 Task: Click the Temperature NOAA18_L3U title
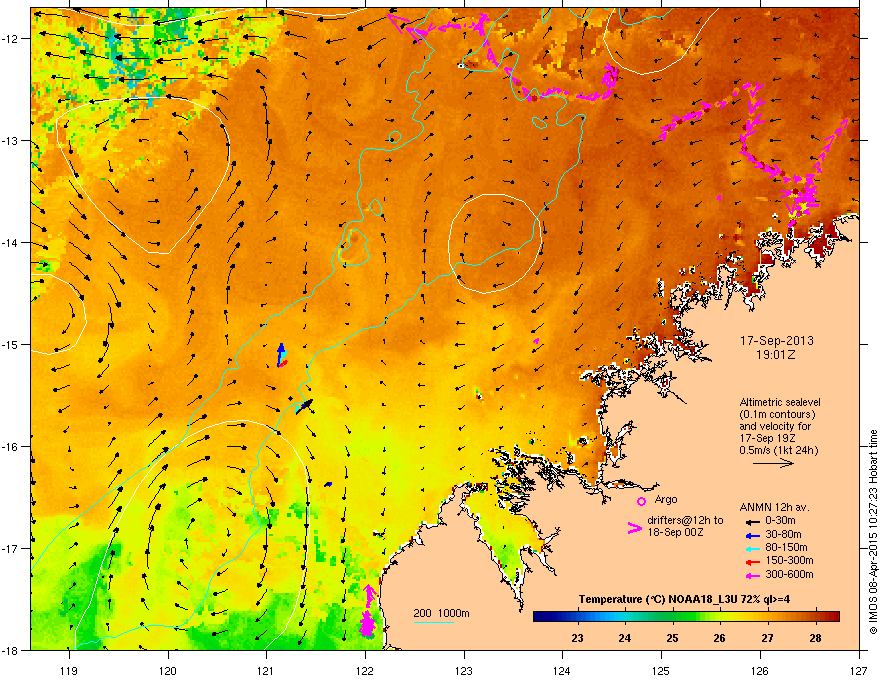coord(684,599)
